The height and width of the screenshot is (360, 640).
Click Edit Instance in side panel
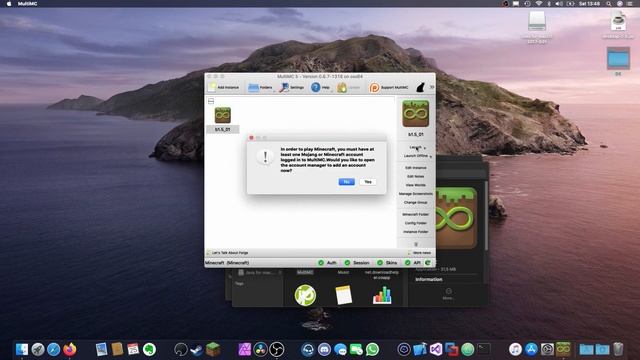coord(416,168)
